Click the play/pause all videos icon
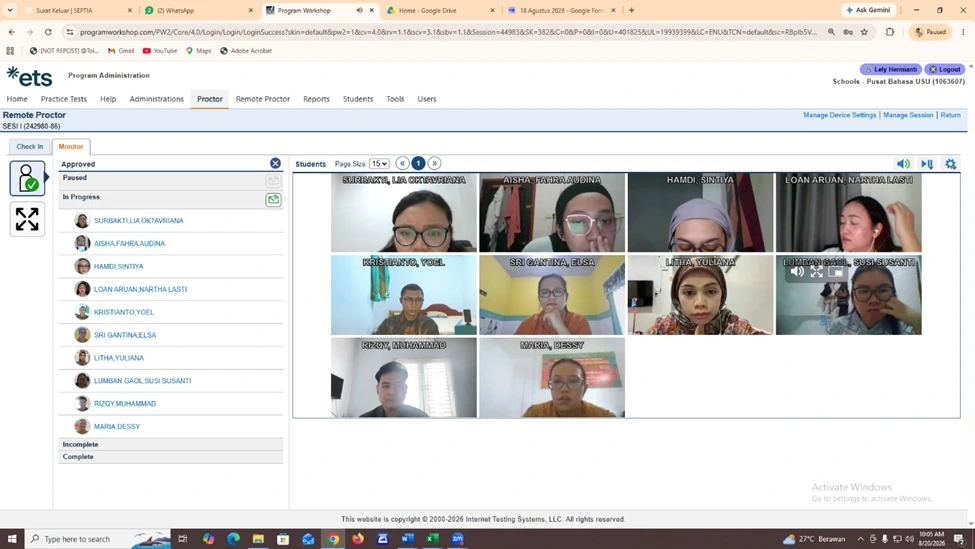Image resolution: width=975 pixels, height=549 pixels. 926,164
